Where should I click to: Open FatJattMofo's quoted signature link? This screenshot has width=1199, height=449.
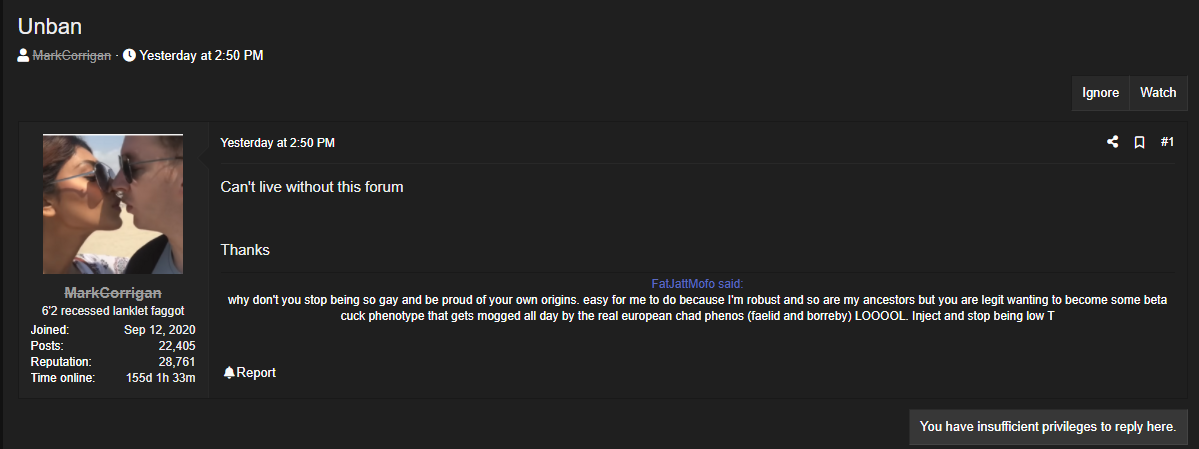(697, 284)
